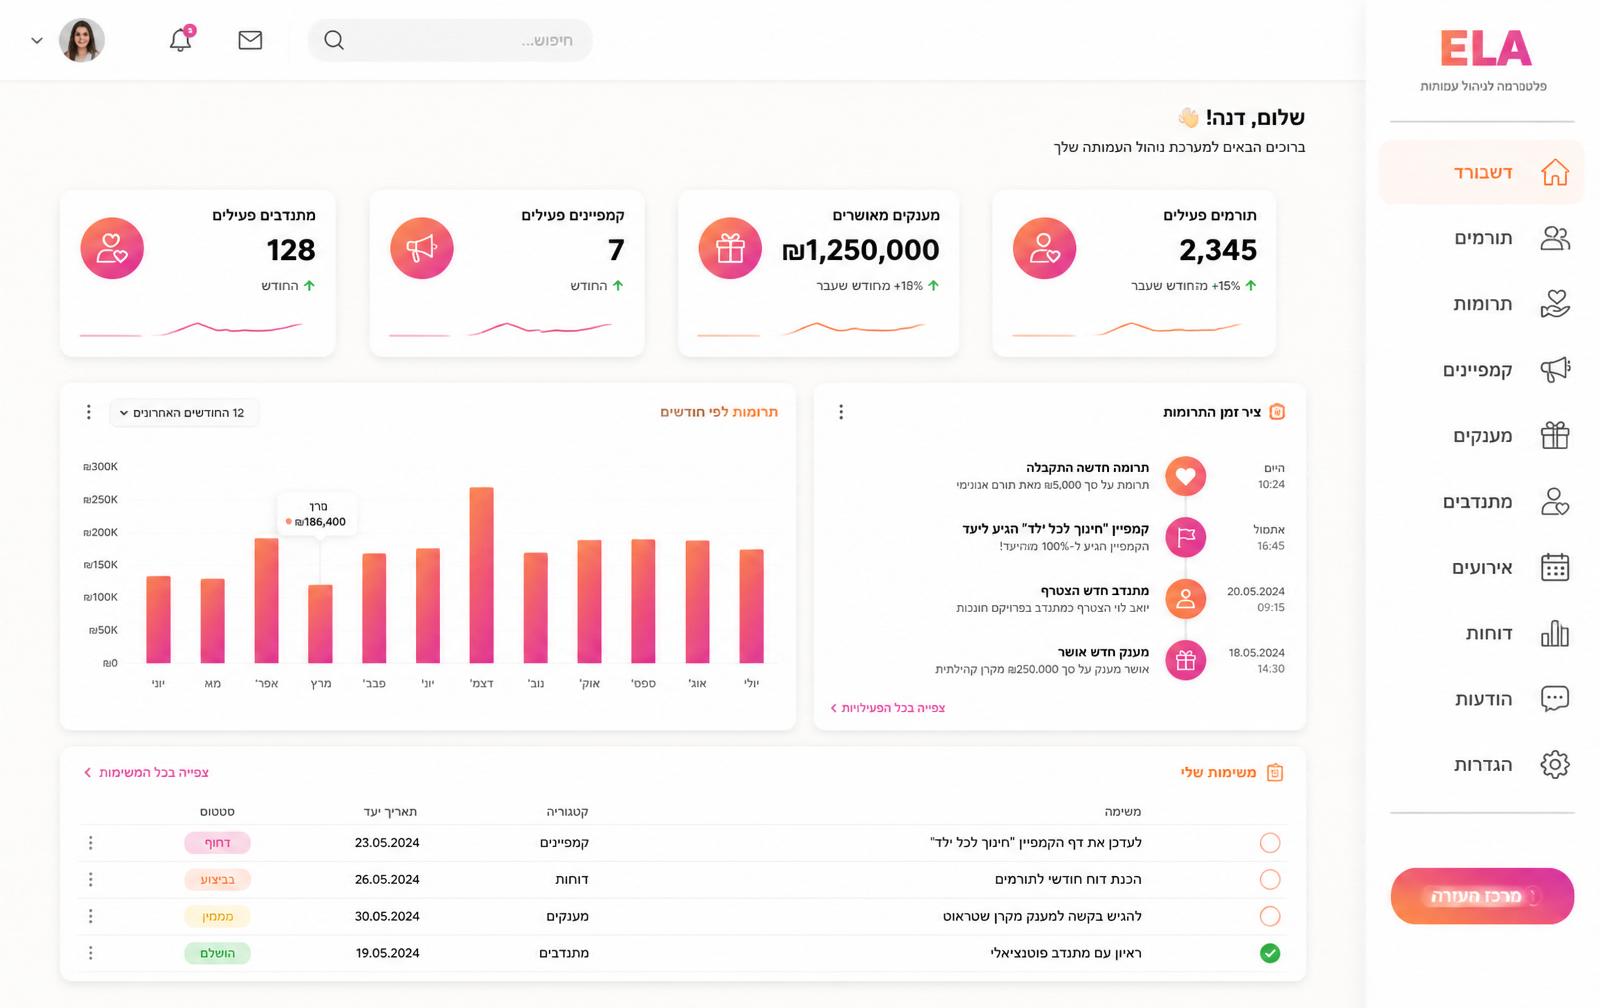Go to תורמים in the sidebar
Image resolution: width=1600 pixels, height=1008 pixels.
coord(1481,238)
